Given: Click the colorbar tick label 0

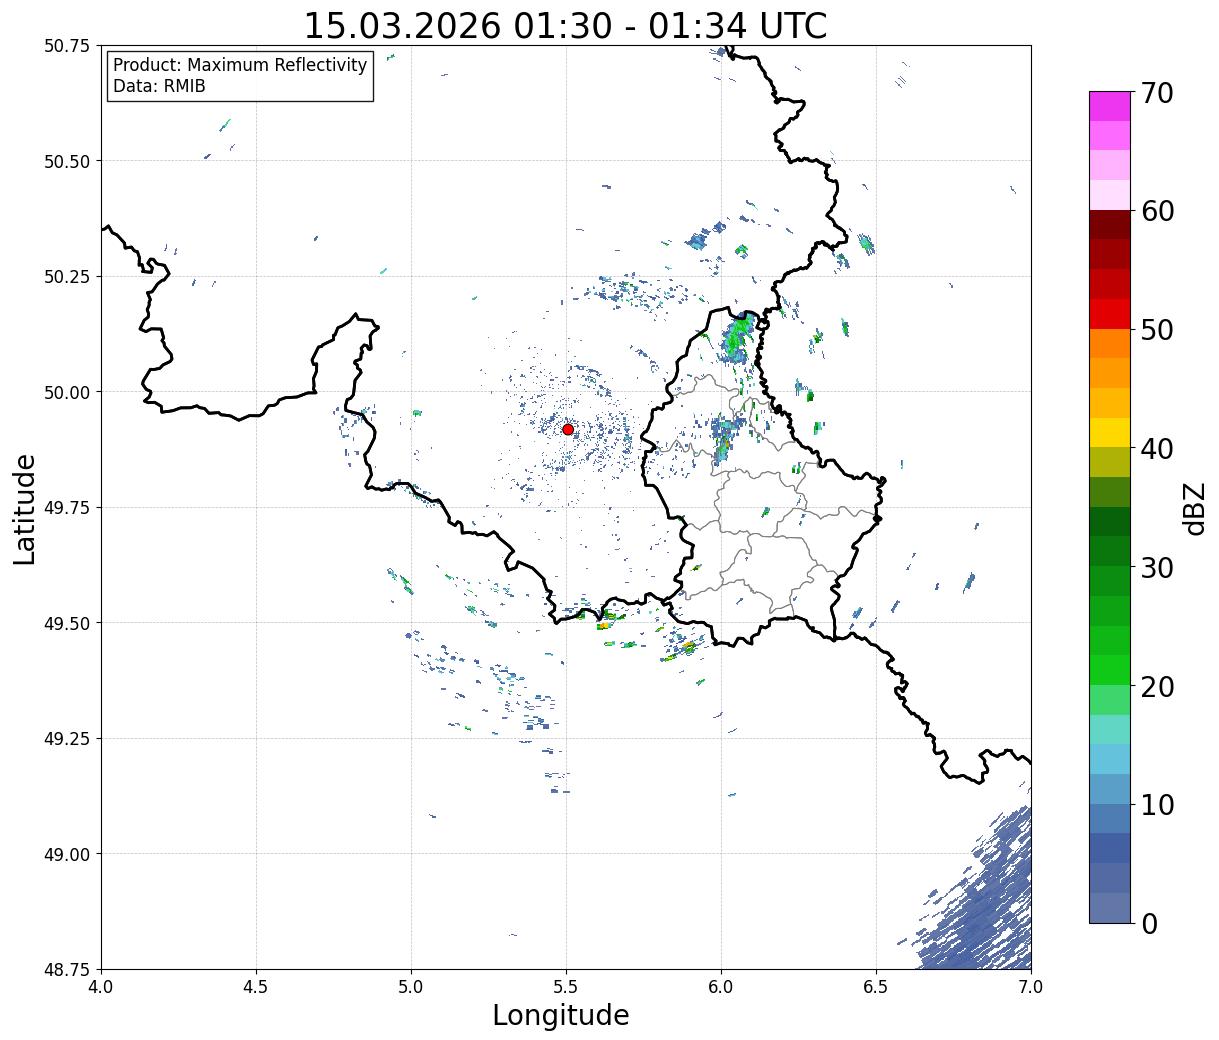Looking at the screenshot, I should tap(1148, 923).
